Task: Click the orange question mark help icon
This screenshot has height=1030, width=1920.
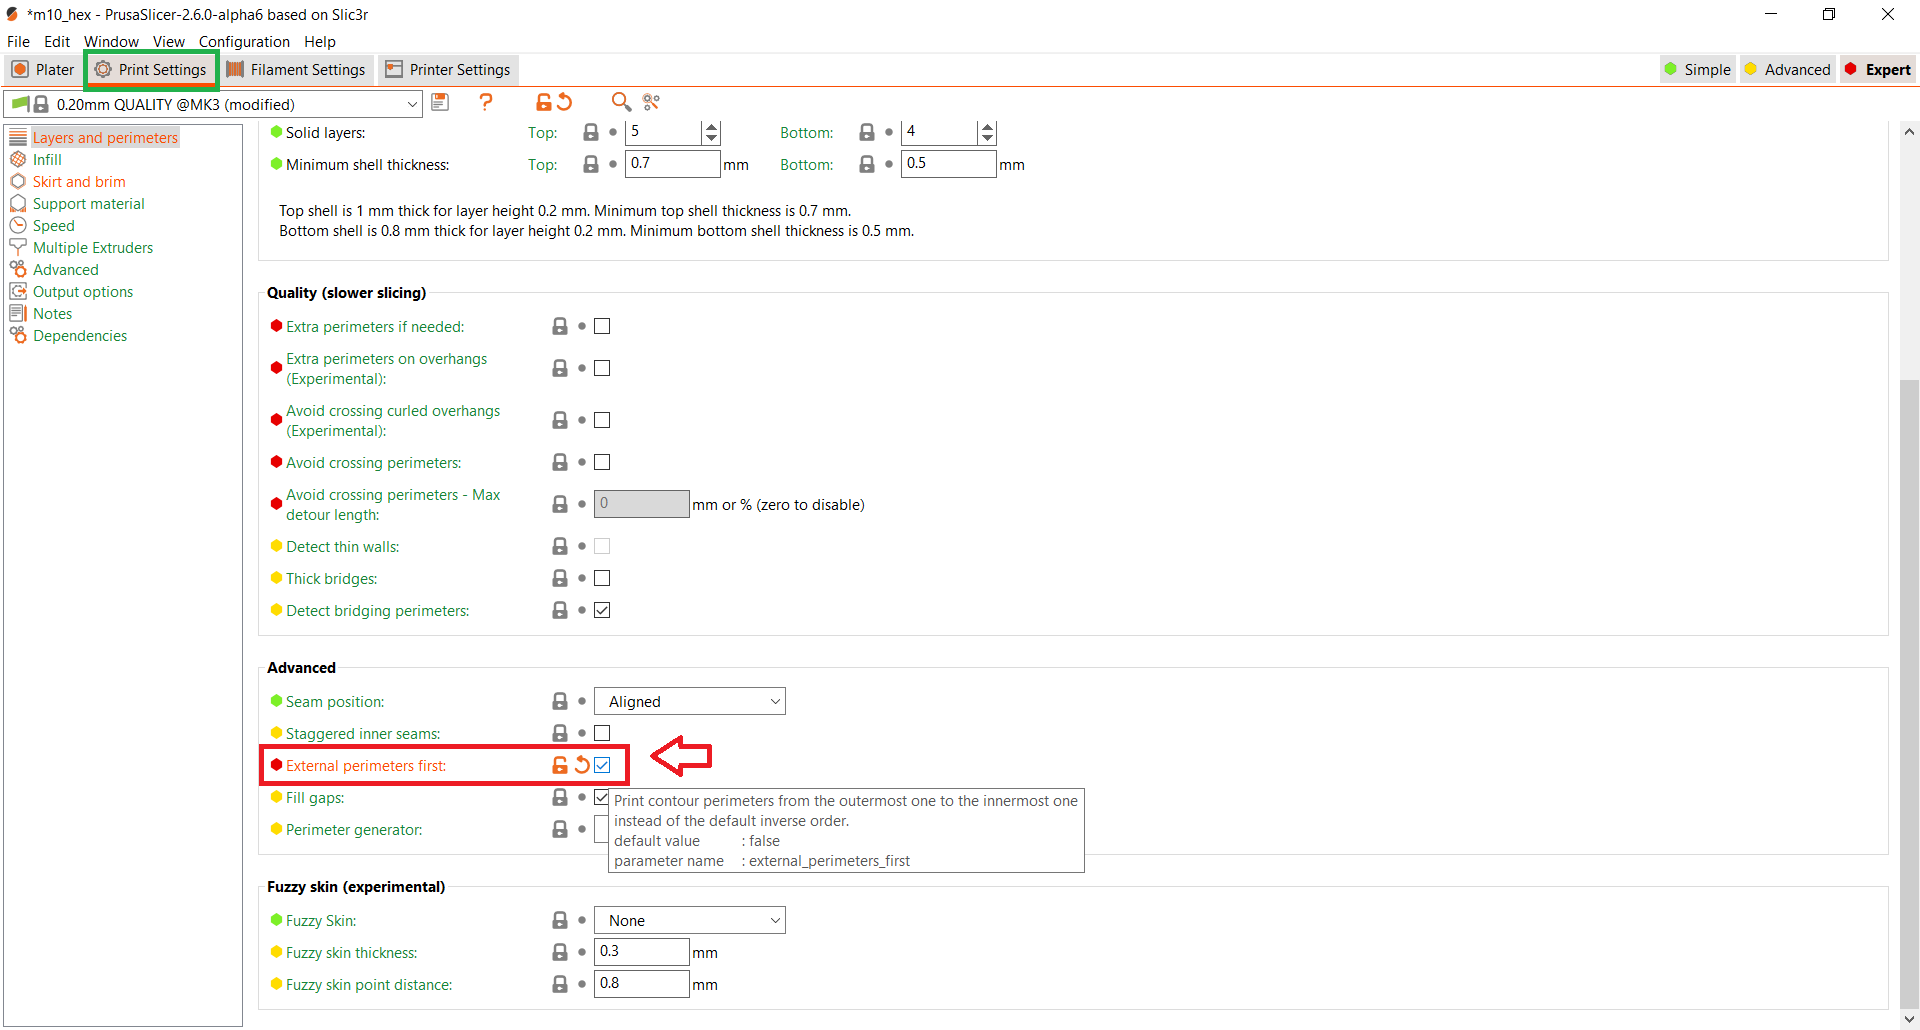Action: coord(486,102)
